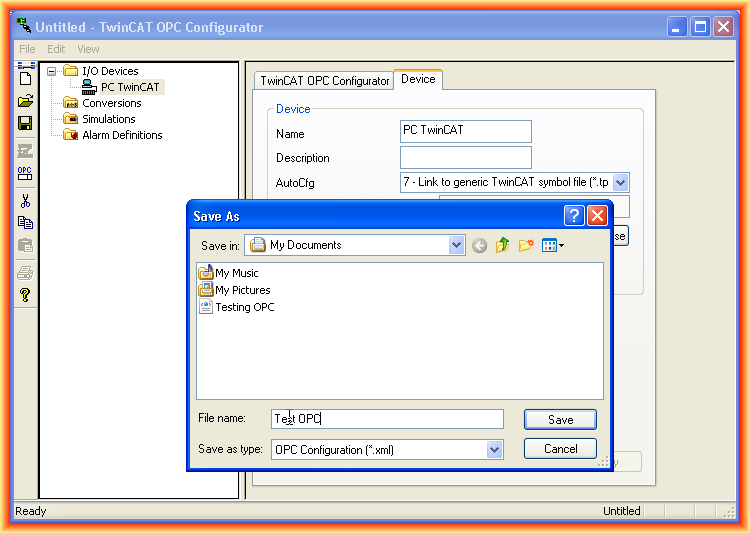Image resolution: width=750 pixels, height=533 pixels.
Task: Switch to the TwinCAT OPC Configurator tab
Action: [324, 81]
